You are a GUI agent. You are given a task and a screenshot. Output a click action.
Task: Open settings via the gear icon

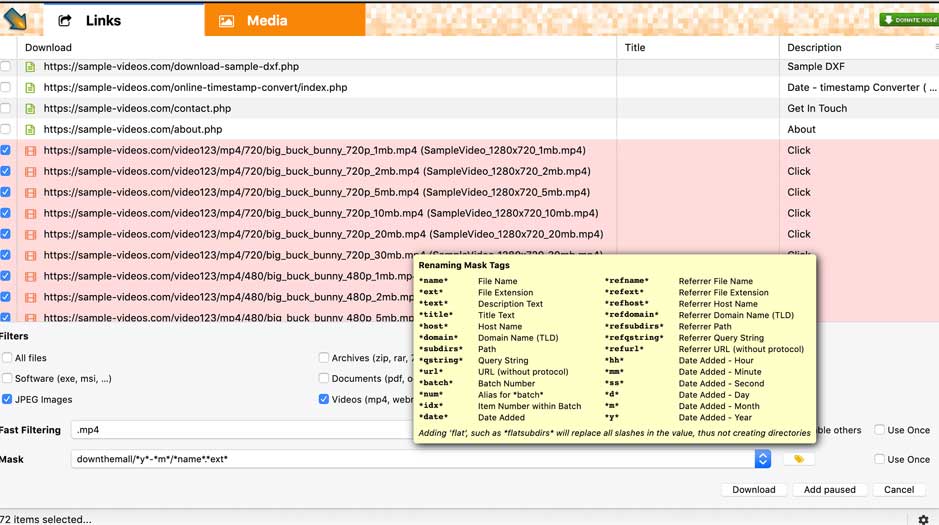pyautogui.click(x=923, y=519)
